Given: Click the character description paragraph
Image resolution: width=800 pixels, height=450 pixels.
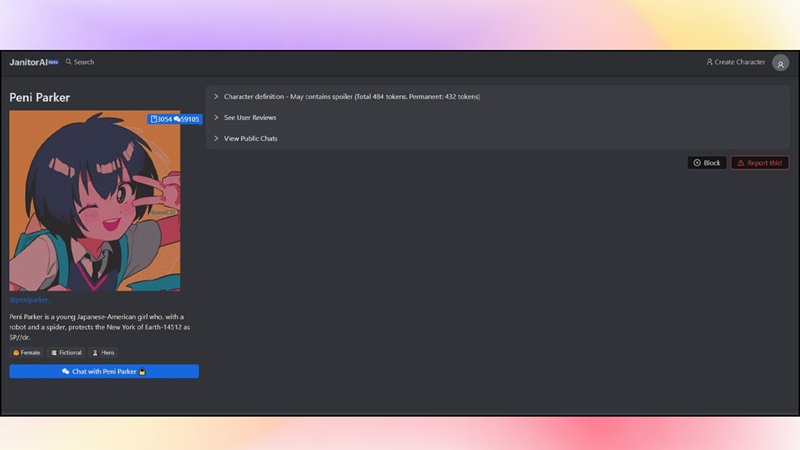Looking at the screenshot, I should 100,327.
